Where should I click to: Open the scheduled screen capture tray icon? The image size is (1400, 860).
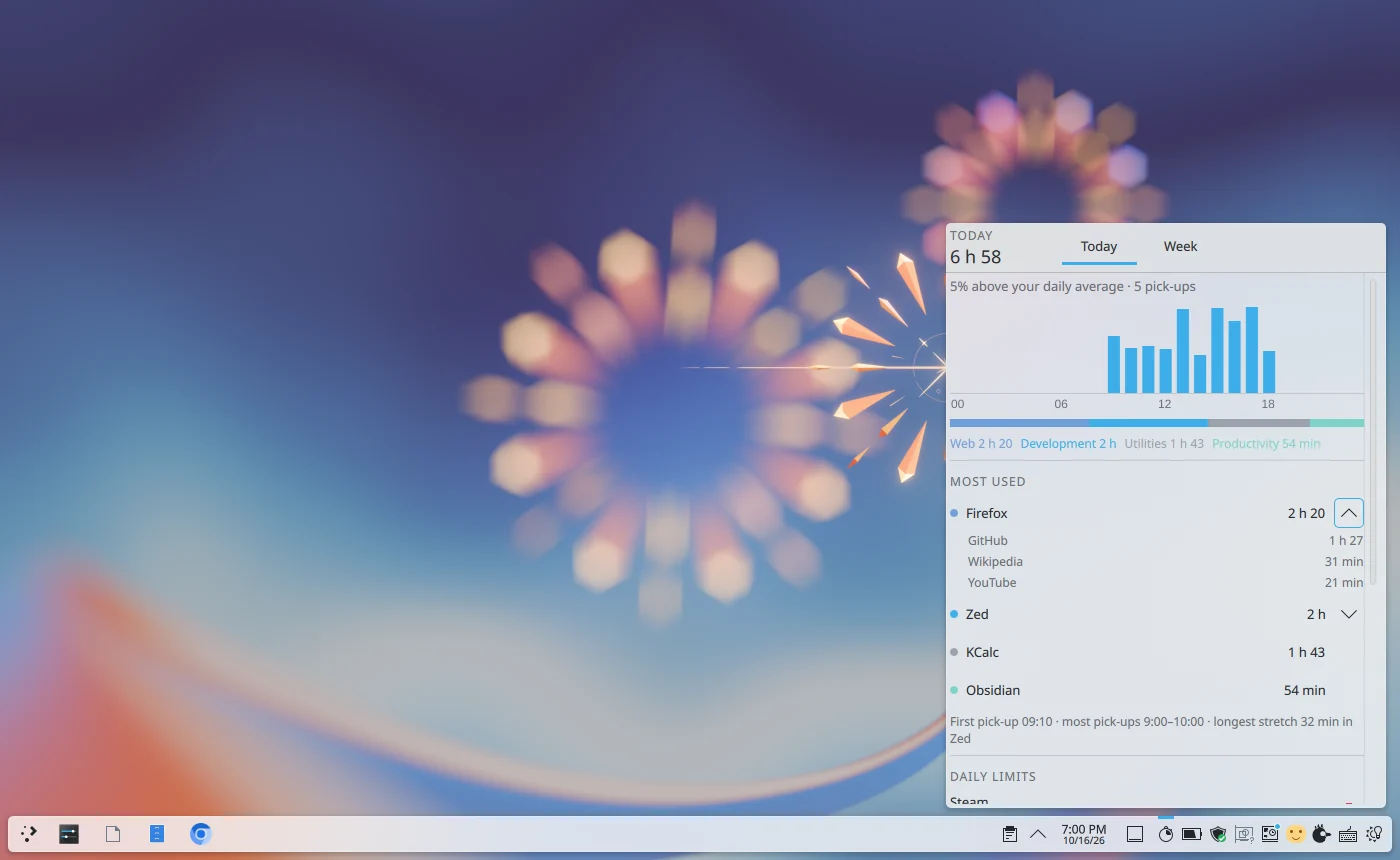[x=1270, y=834]
